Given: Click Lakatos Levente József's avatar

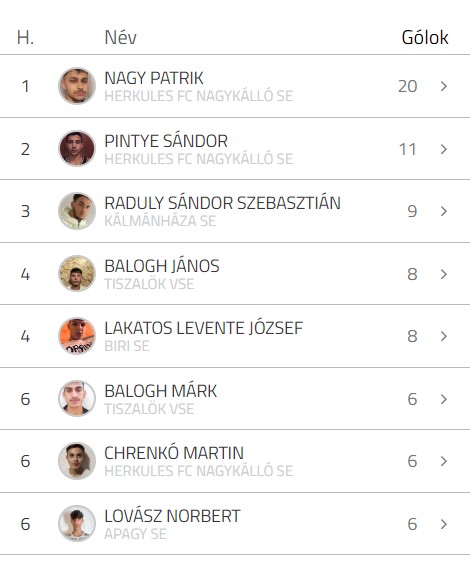Looking at the screenshot, I should 77,336.
